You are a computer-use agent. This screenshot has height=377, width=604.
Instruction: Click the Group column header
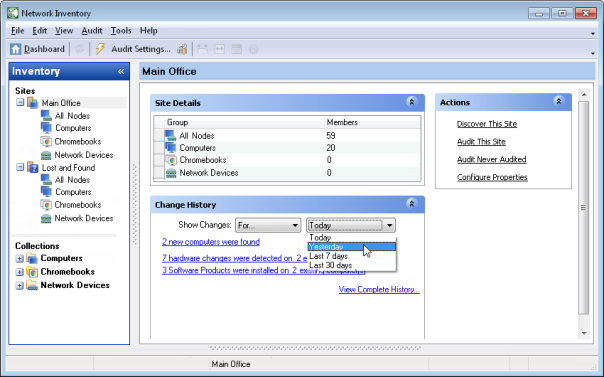coord(244,122)
